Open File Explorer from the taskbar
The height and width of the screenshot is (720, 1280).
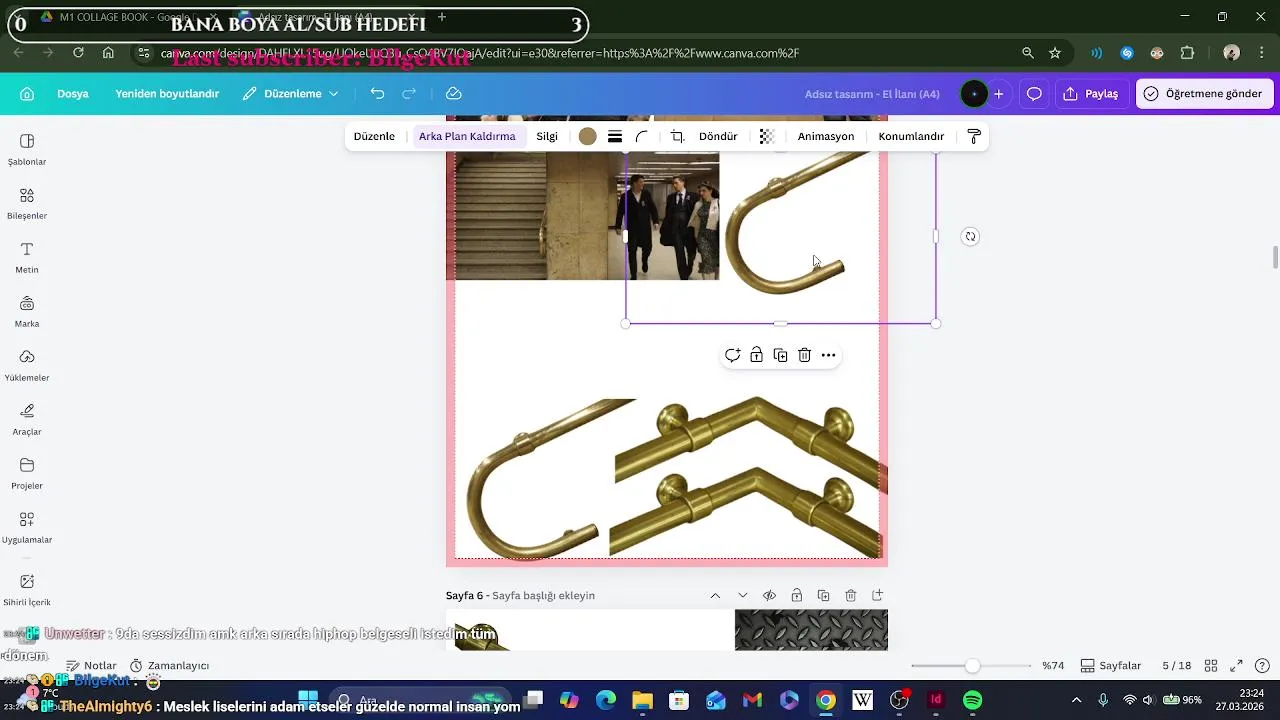[x=642, y=700]
